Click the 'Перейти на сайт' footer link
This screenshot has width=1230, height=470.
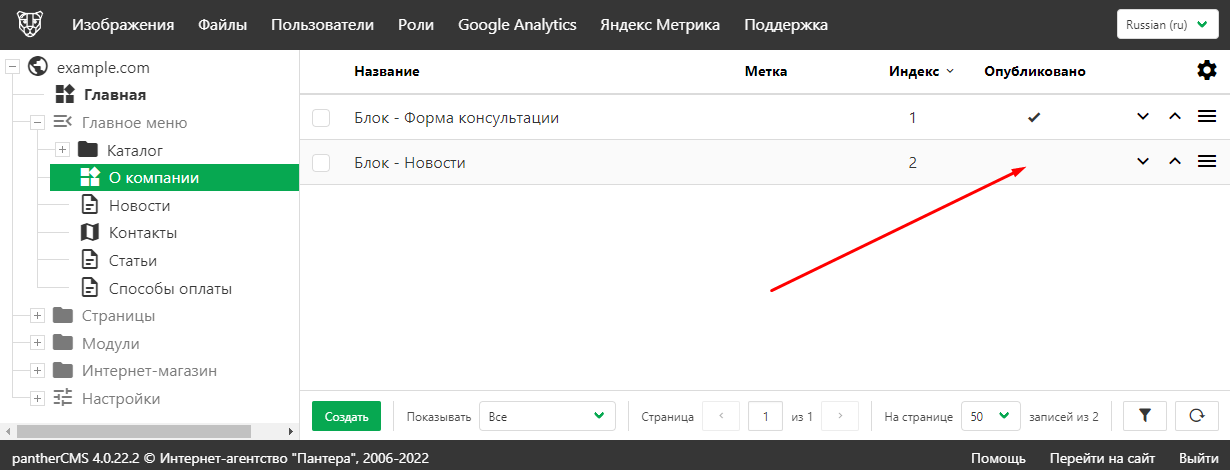tap(1101, 458)
